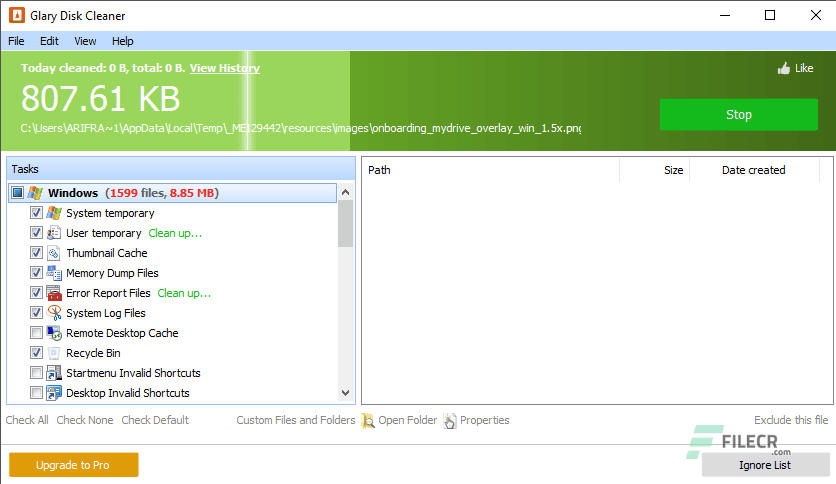Enable Startmenu Invalid Shortcuts checkbox
836x484 pixels.
coord(36,373)
